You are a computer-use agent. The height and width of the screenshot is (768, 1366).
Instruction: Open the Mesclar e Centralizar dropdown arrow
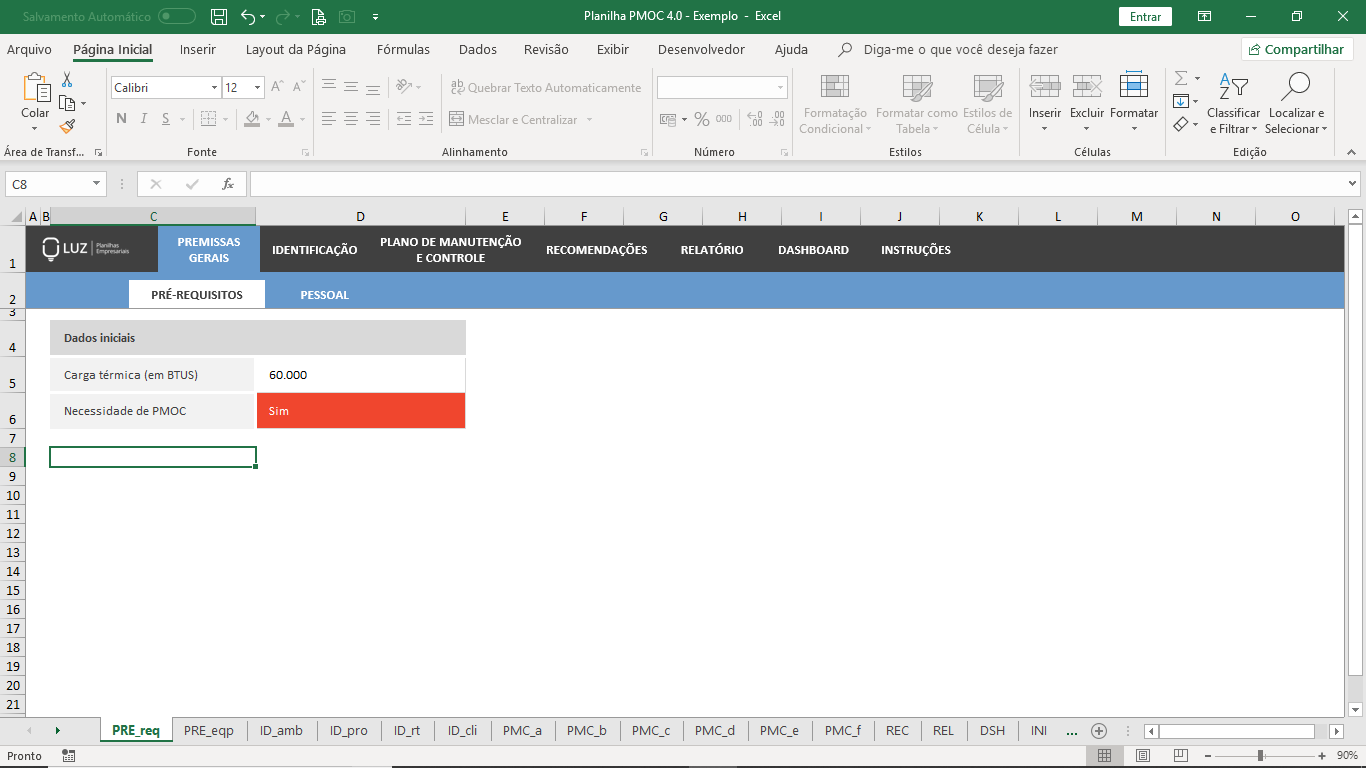pos(590,120)
